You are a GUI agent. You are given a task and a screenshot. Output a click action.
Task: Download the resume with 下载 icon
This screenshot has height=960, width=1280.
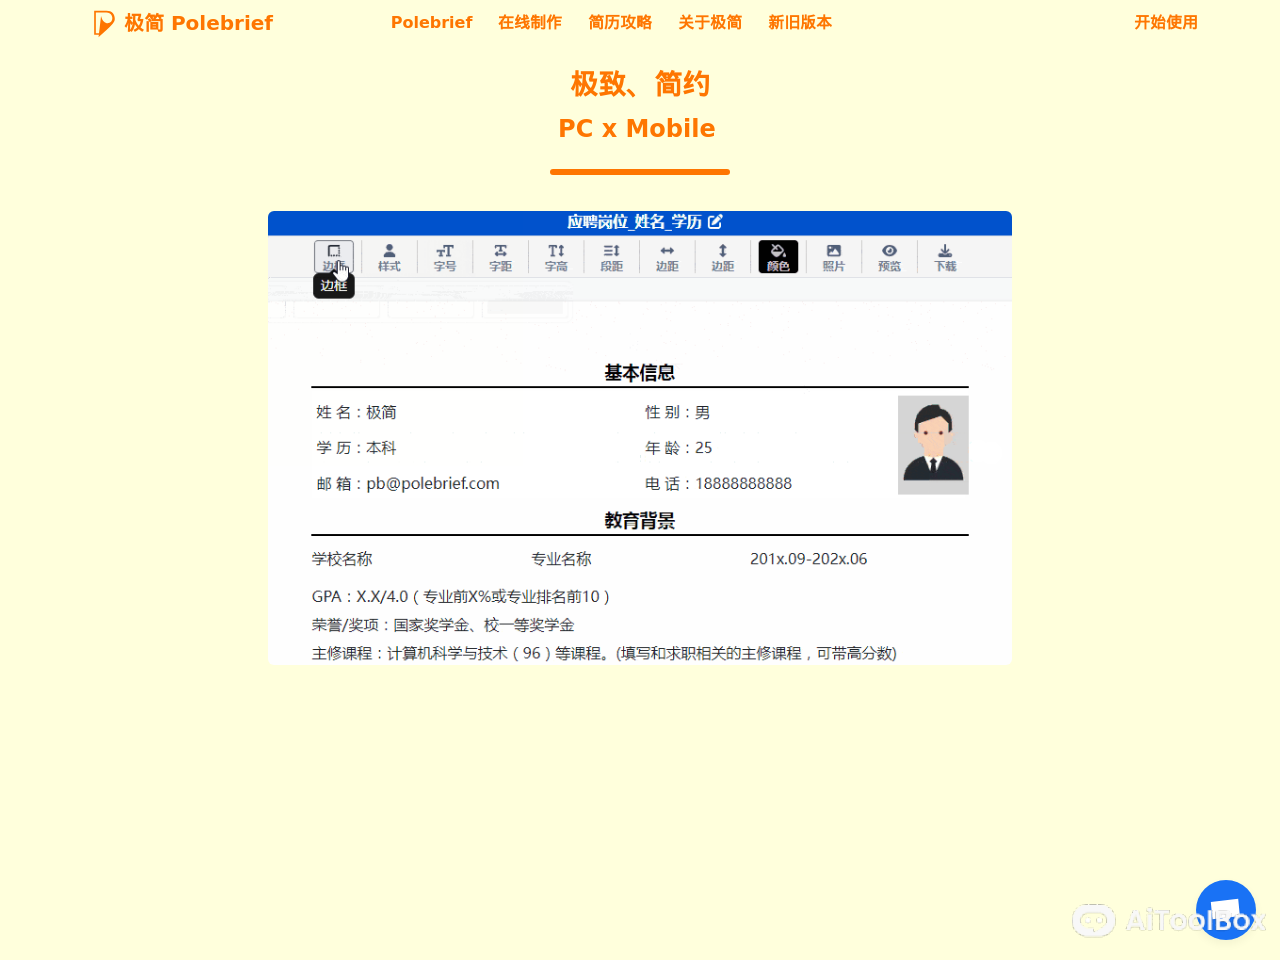point(944,256)
